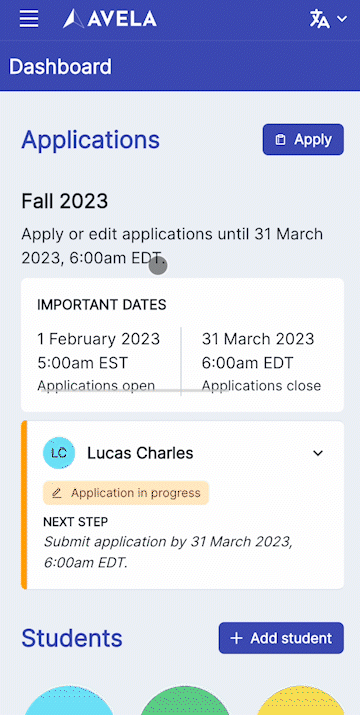Click the plus icon in Add student
This screenshot has width=360, height=715.
pyautogui.click(x=236, y=638)
